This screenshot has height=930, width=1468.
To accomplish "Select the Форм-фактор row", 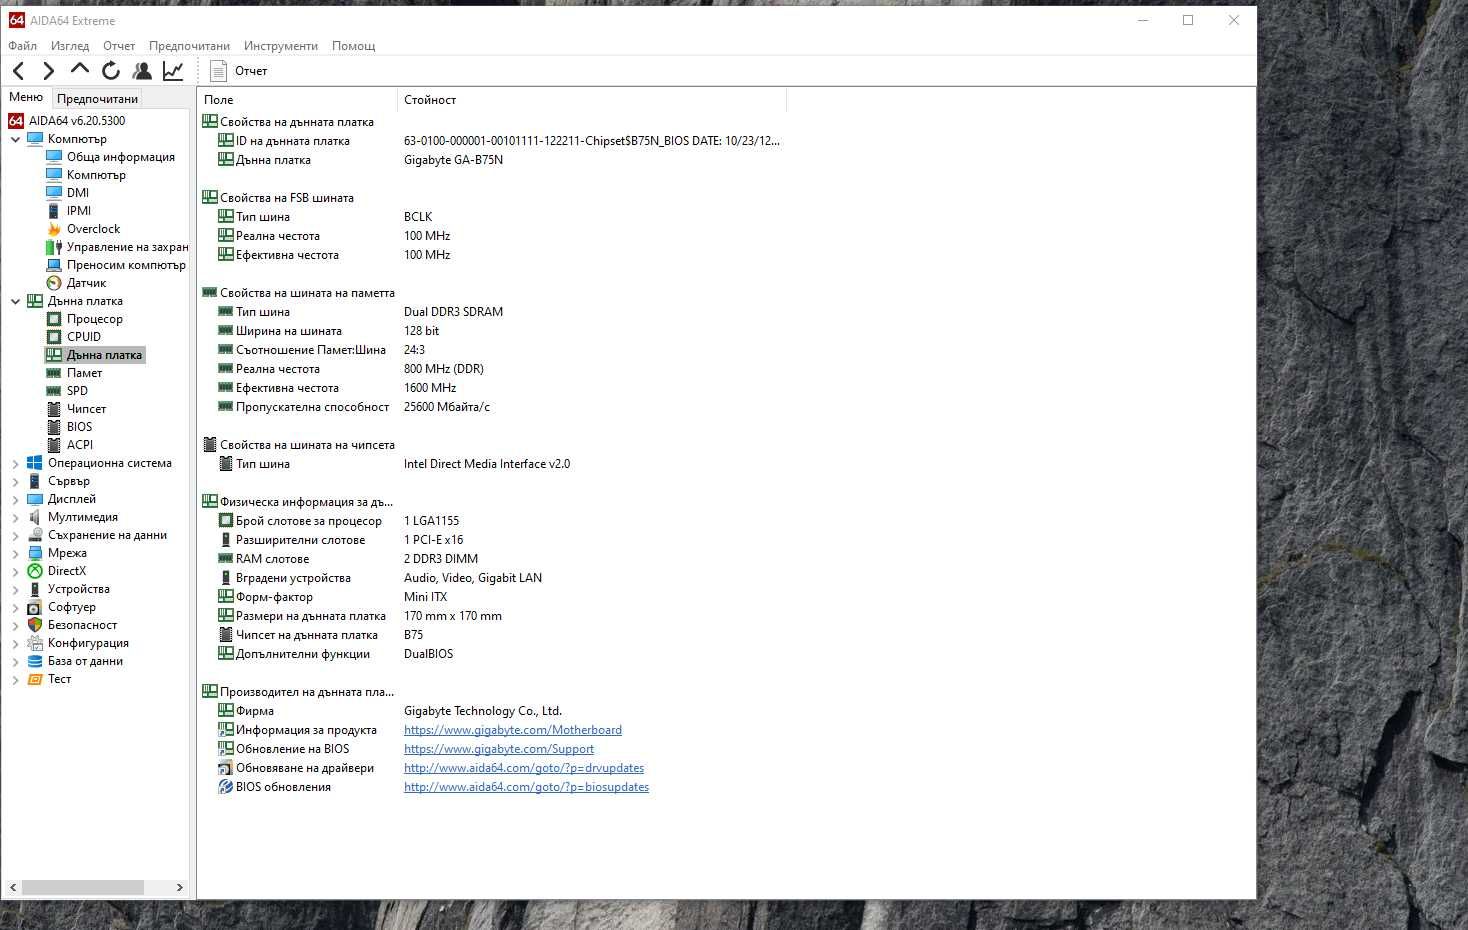I will click(x=493, y=597).
